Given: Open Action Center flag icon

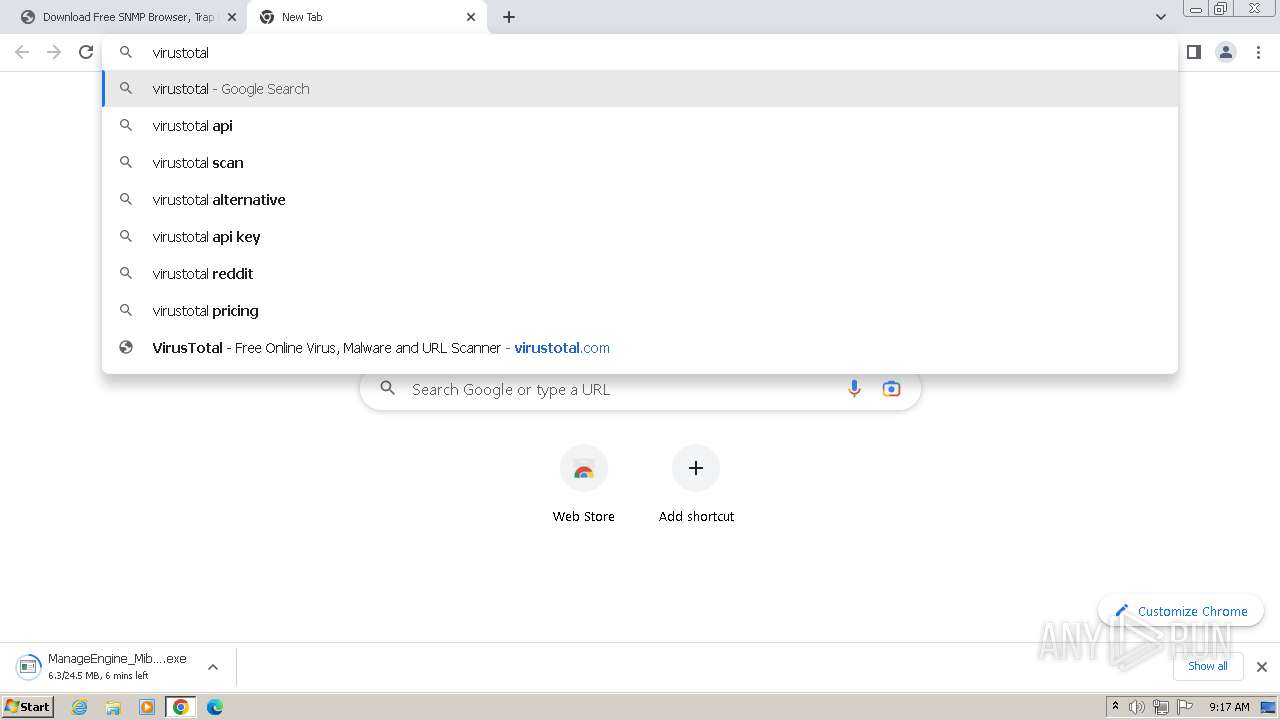Looking at the screenshot, I should 1185,707.
